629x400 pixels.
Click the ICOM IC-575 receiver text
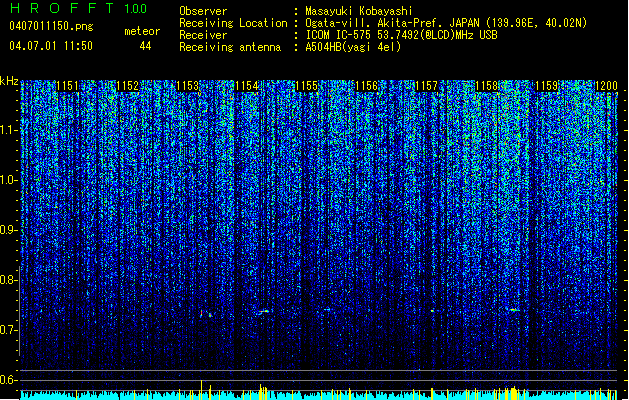tap(401, 35)
